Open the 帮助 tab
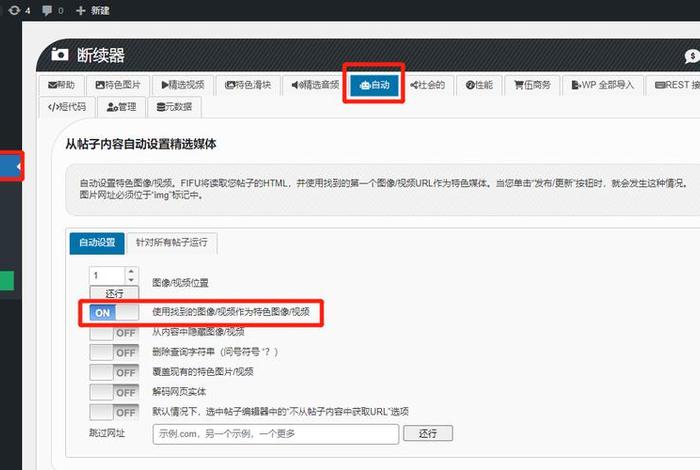 point(62,85)
